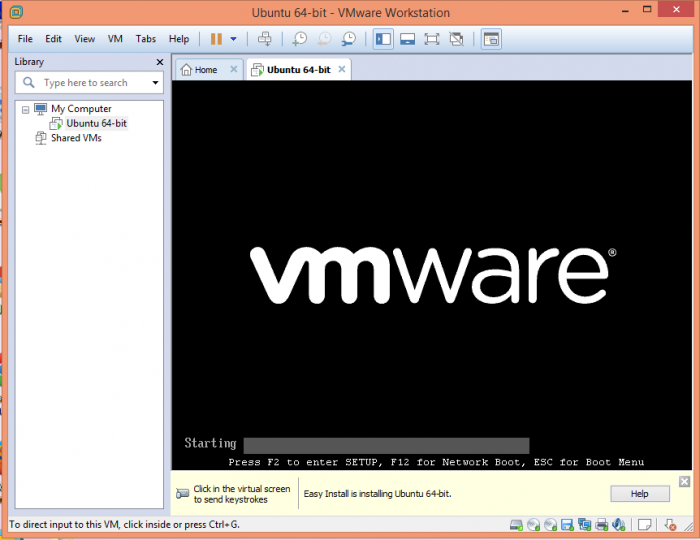Switch to Unity mode

tap(456, 39)
